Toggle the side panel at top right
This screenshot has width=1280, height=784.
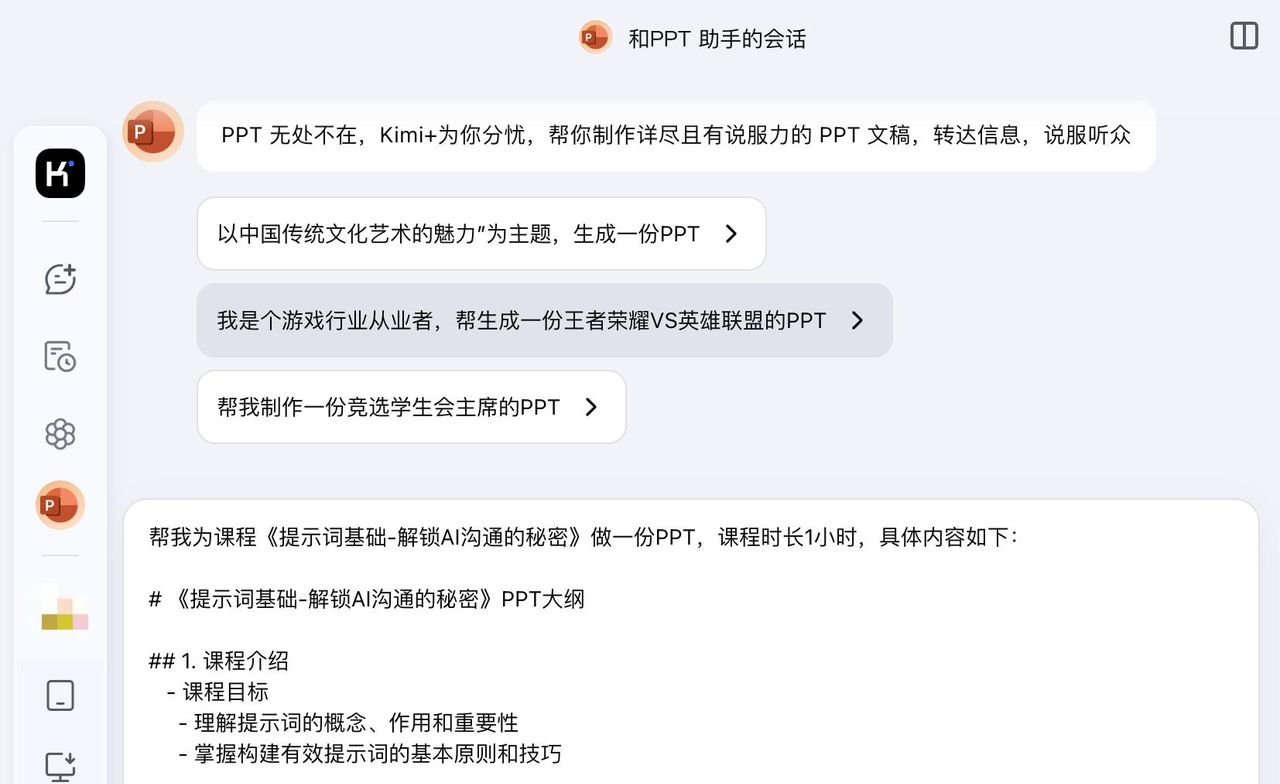point(1244,36)
